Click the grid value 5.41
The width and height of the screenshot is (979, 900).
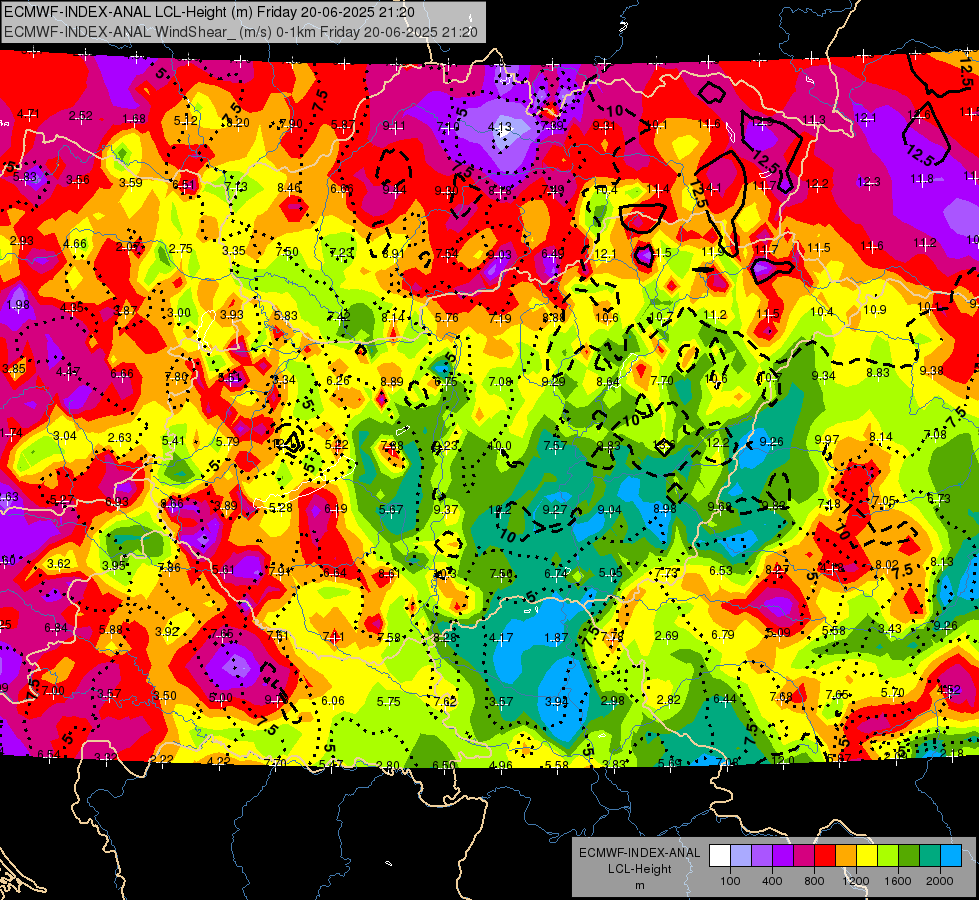click(x=173, y=440)
